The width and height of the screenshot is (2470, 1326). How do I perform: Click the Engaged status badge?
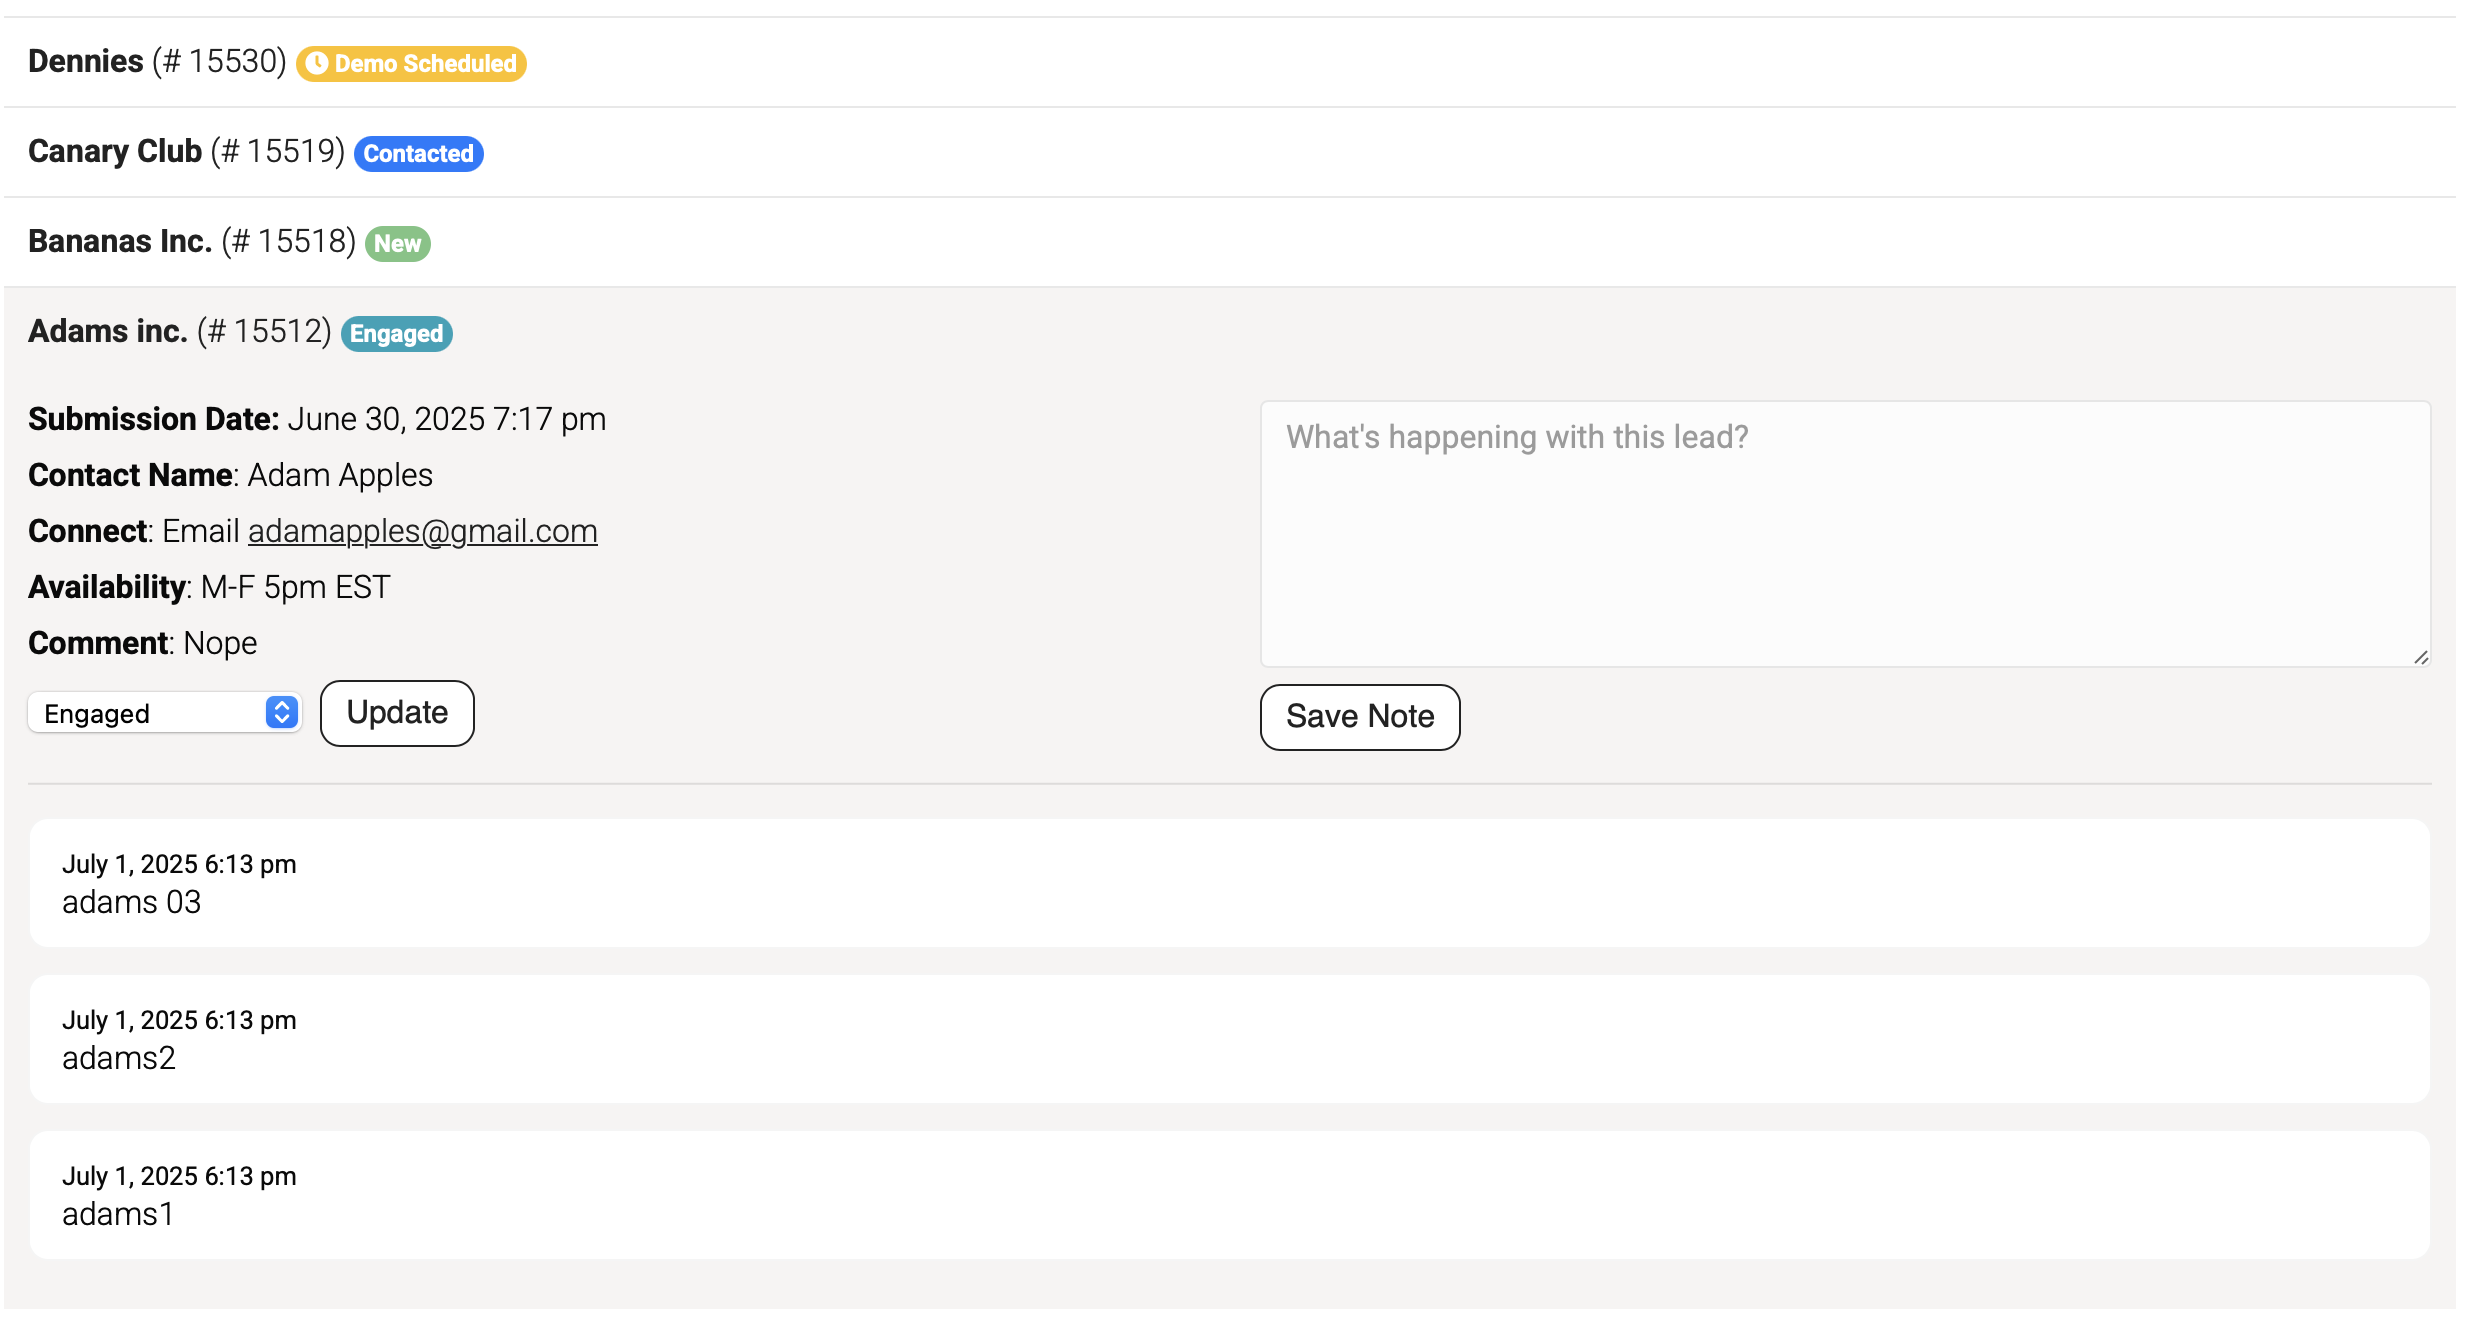coord(397,333)
